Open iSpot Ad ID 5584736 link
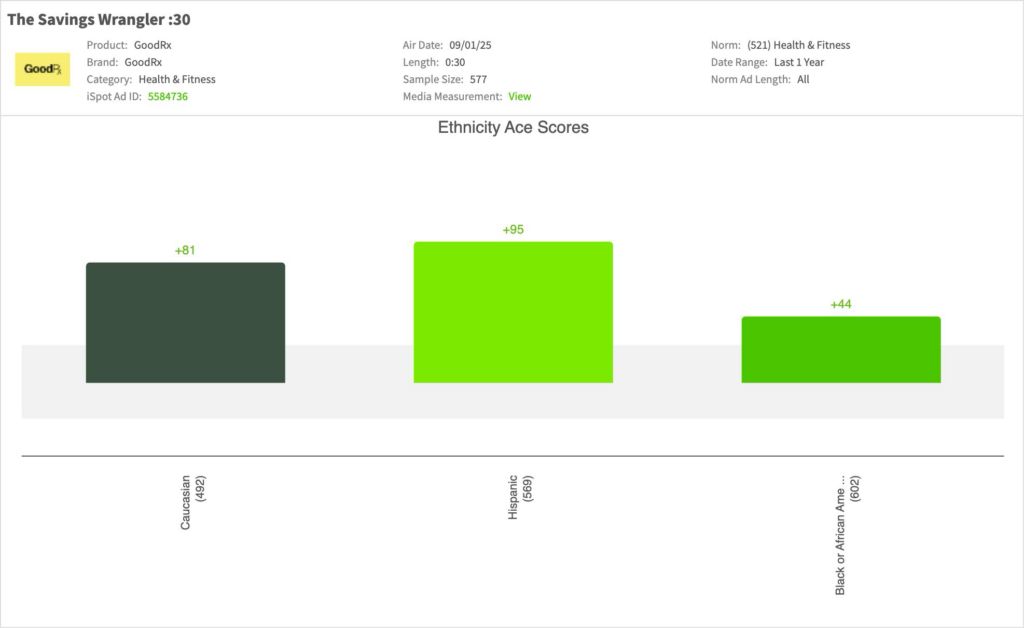The width and height of the screenshot is (1024, 628). click(168, 97)
